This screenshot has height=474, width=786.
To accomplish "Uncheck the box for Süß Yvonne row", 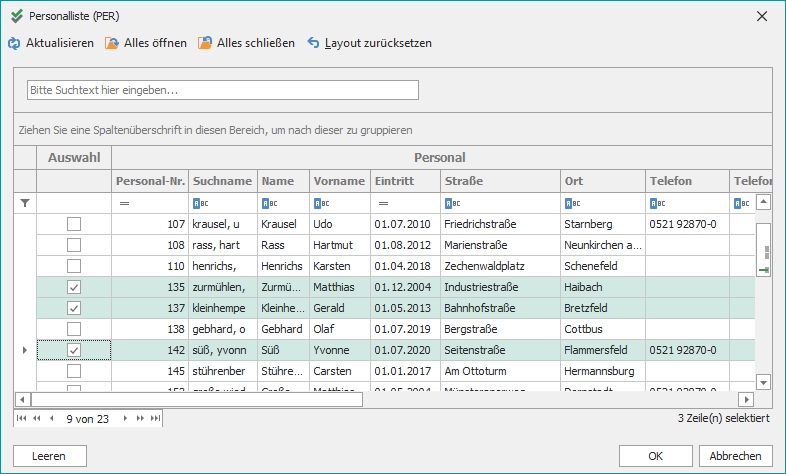I will coord(74,350).
